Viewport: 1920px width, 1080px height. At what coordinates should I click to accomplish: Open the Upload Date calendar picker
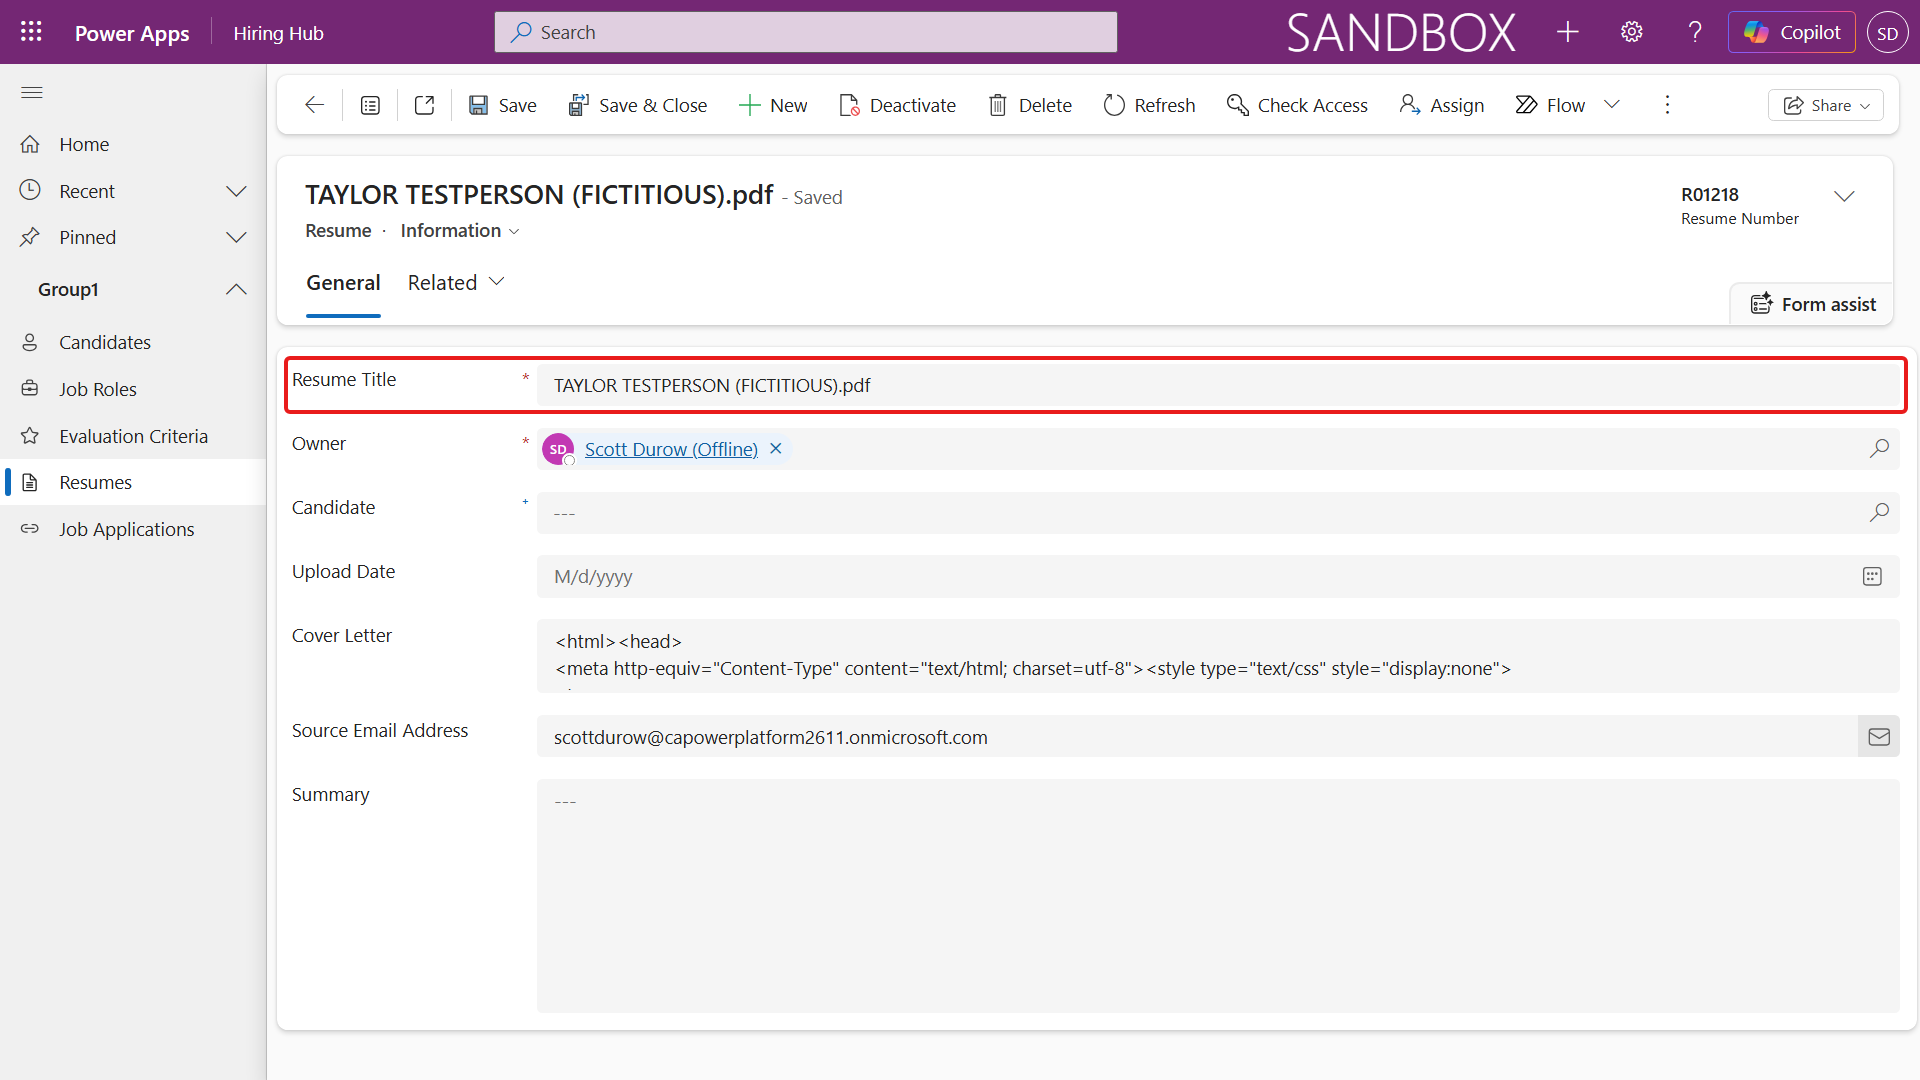tap(1872, 577)
